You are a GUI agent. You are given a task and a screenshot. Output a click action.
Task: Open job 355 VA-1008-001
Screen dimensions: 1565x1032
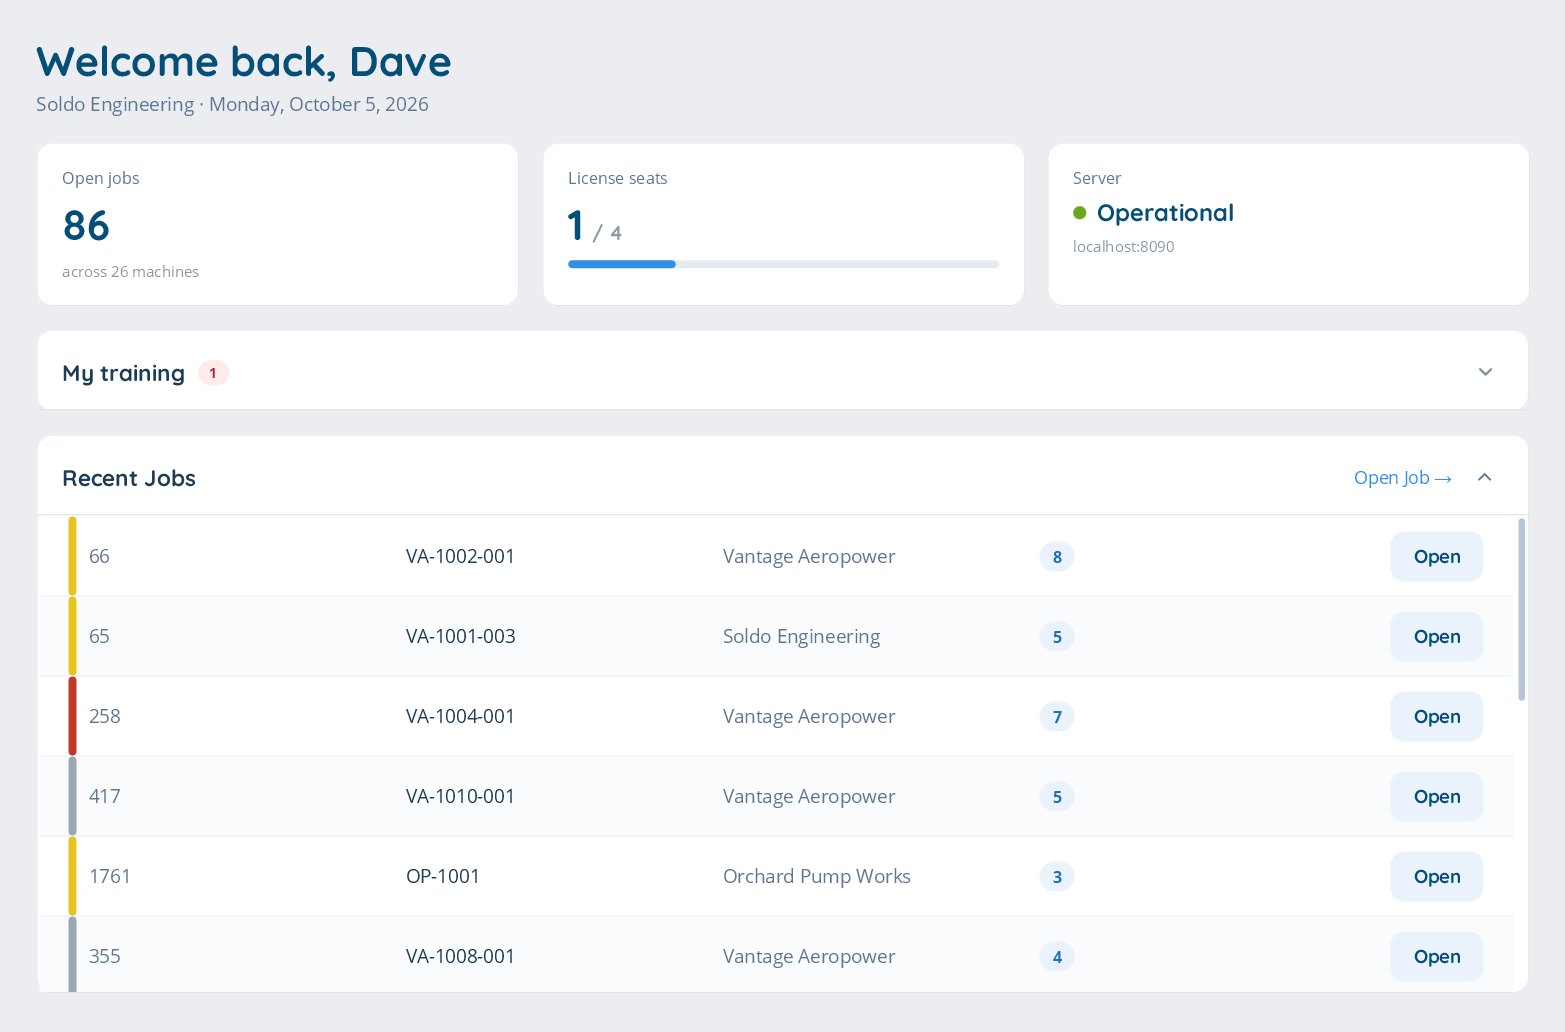click(x=1437, y=957)
